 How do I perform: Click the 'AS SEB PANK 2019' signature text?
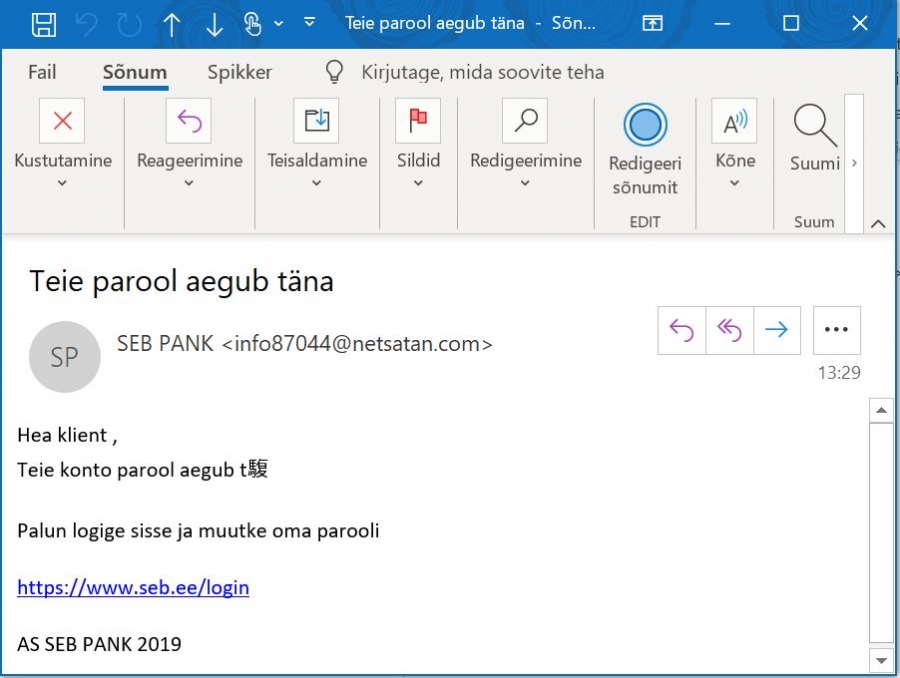pos(99,644)
